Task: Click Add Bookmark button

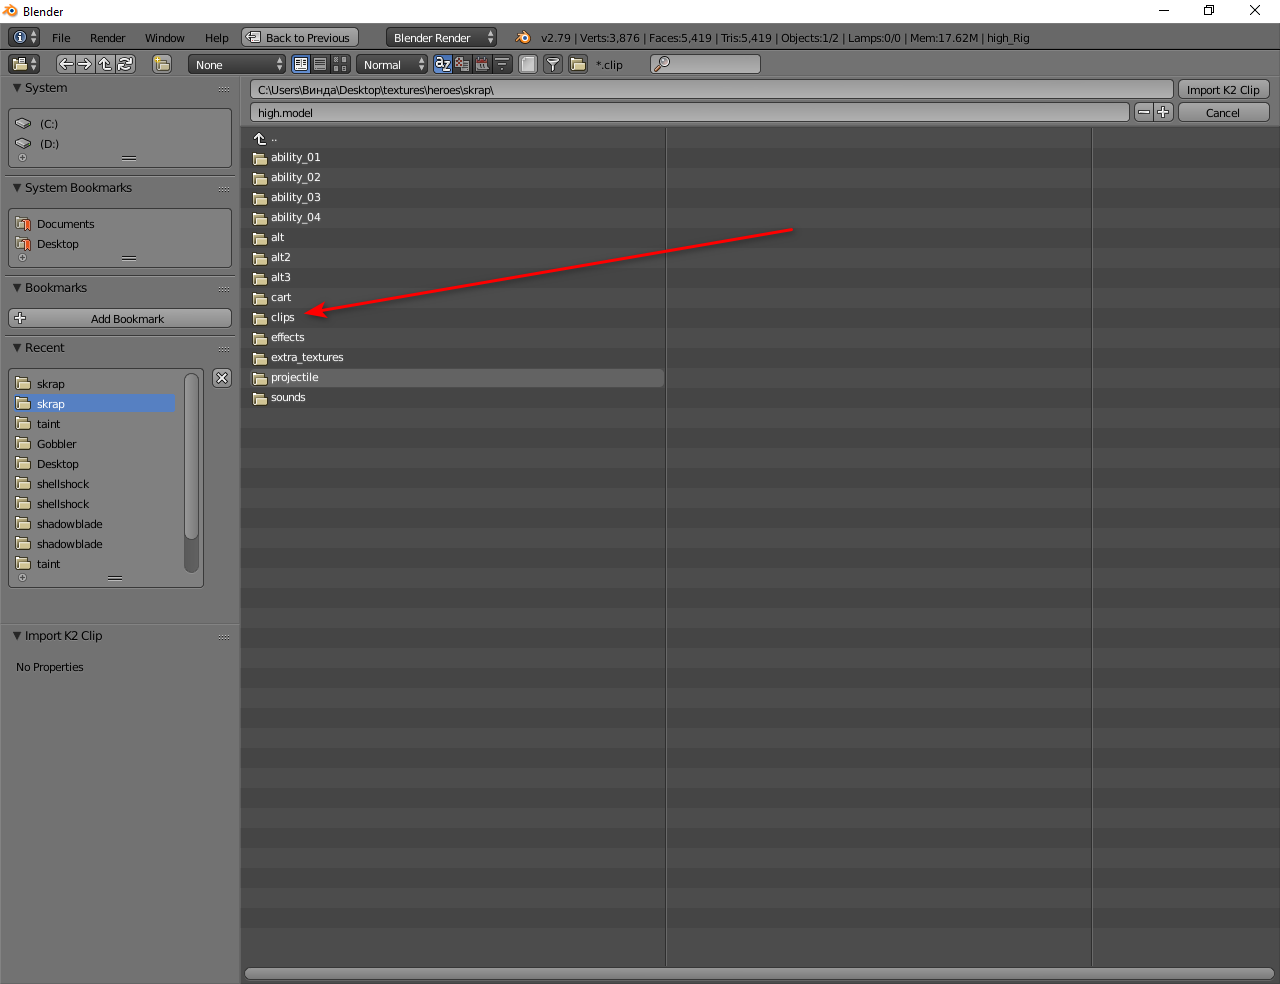Action: tap(120, 318)
